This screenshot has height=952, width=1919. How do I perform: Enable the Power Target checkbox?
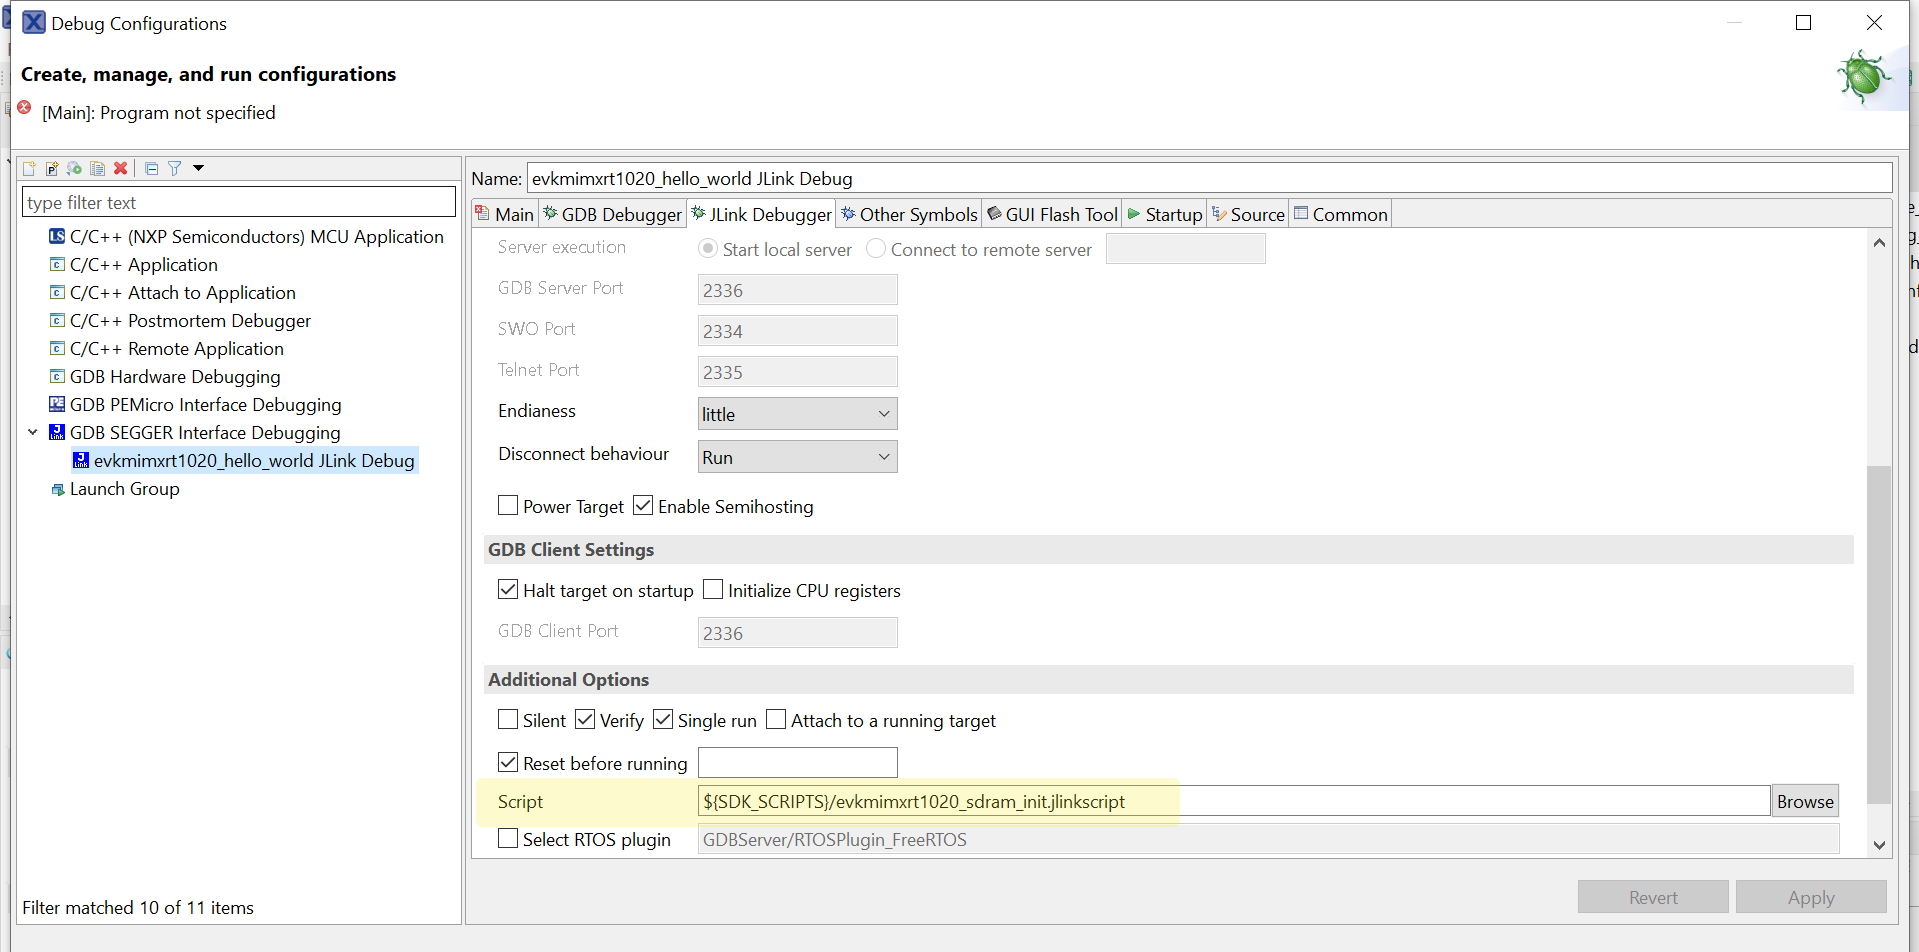pos(508,506)
